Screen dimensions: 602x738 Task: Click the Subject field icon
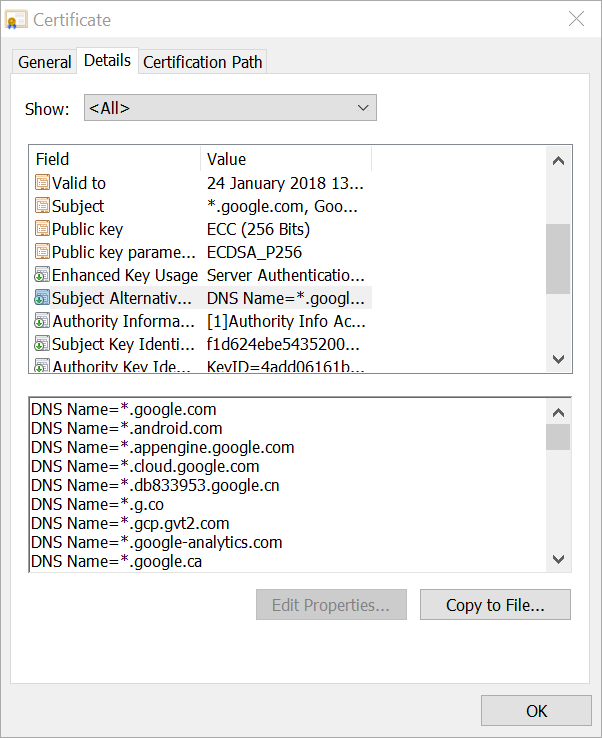tap(42, 206)
